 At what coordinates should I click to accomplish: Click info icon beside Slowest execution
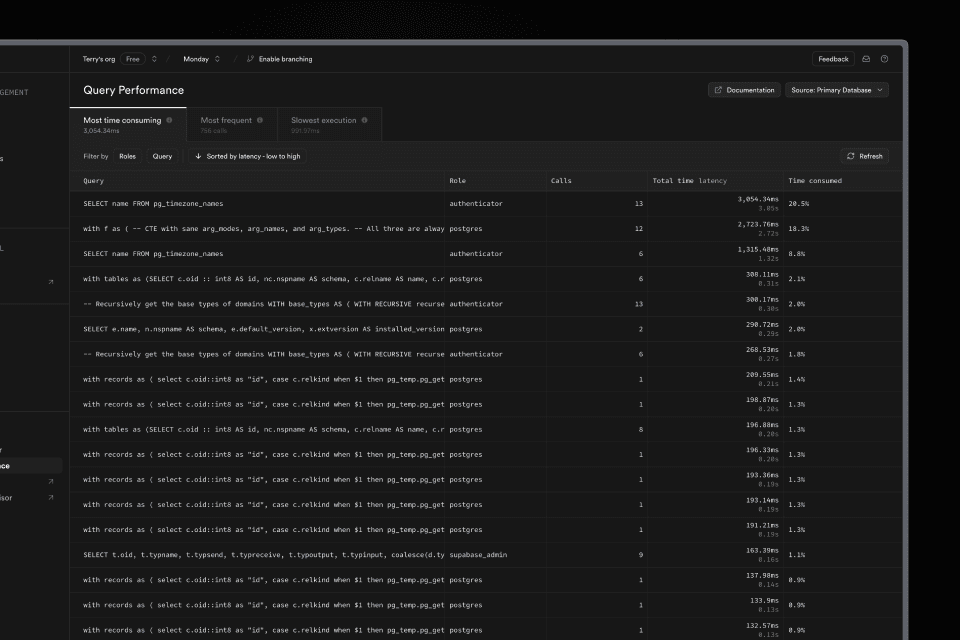point(364,120)
